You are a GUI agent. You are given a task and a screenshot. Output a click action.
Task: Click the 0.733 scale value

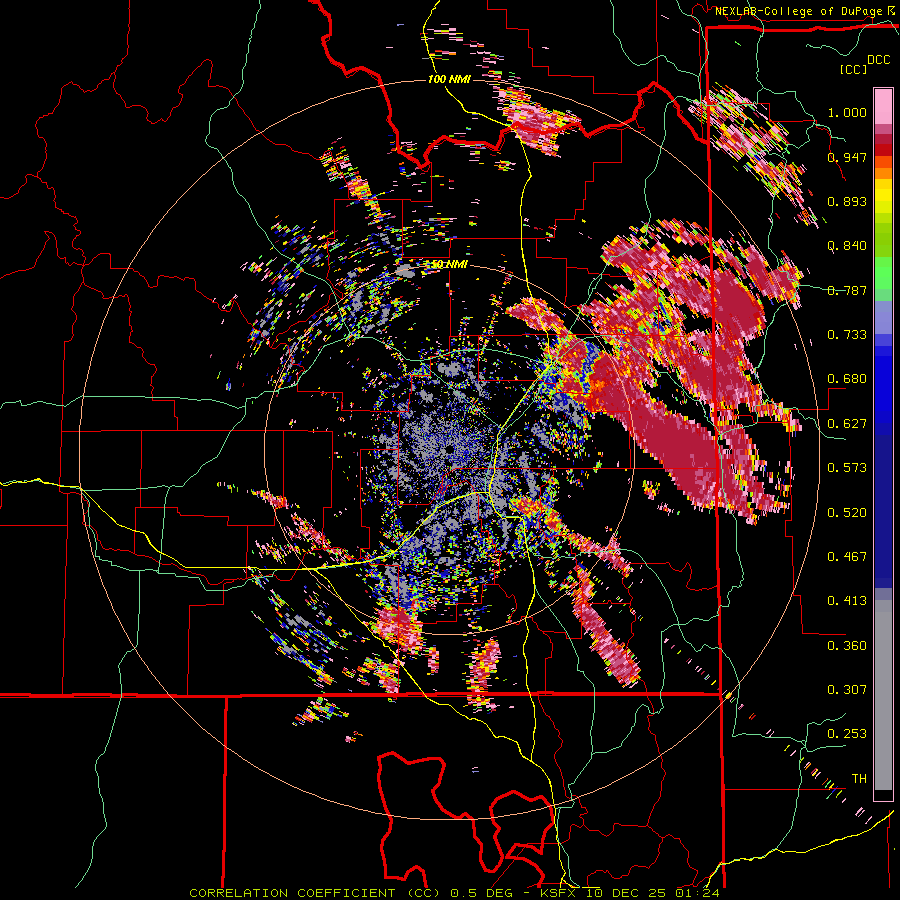(847, 335)
